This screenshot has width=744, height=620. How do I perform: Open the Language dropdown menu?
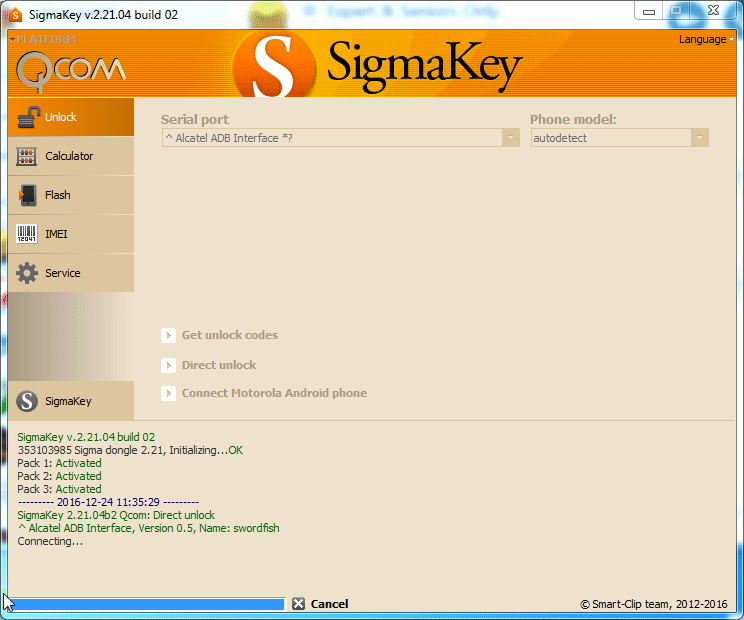[706, 39]
